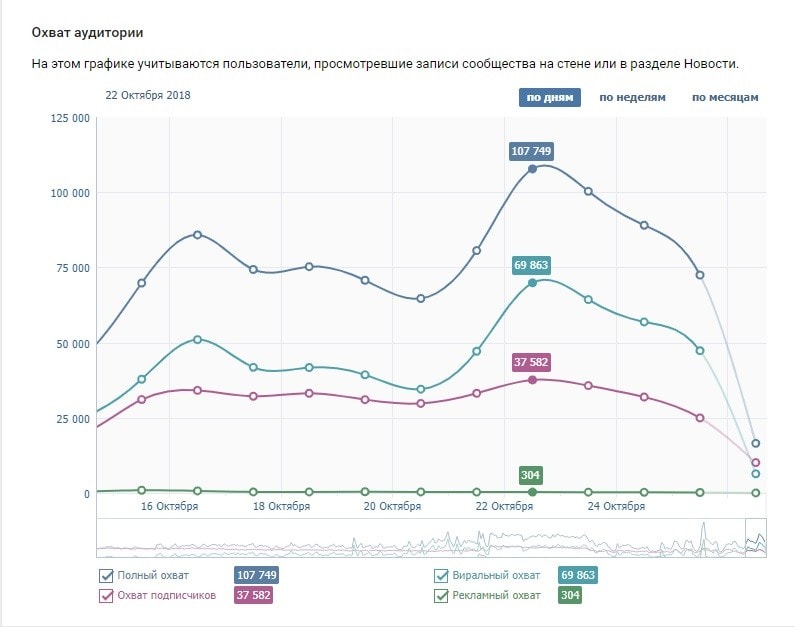Click the 304 ad reach point

[532, 492]
